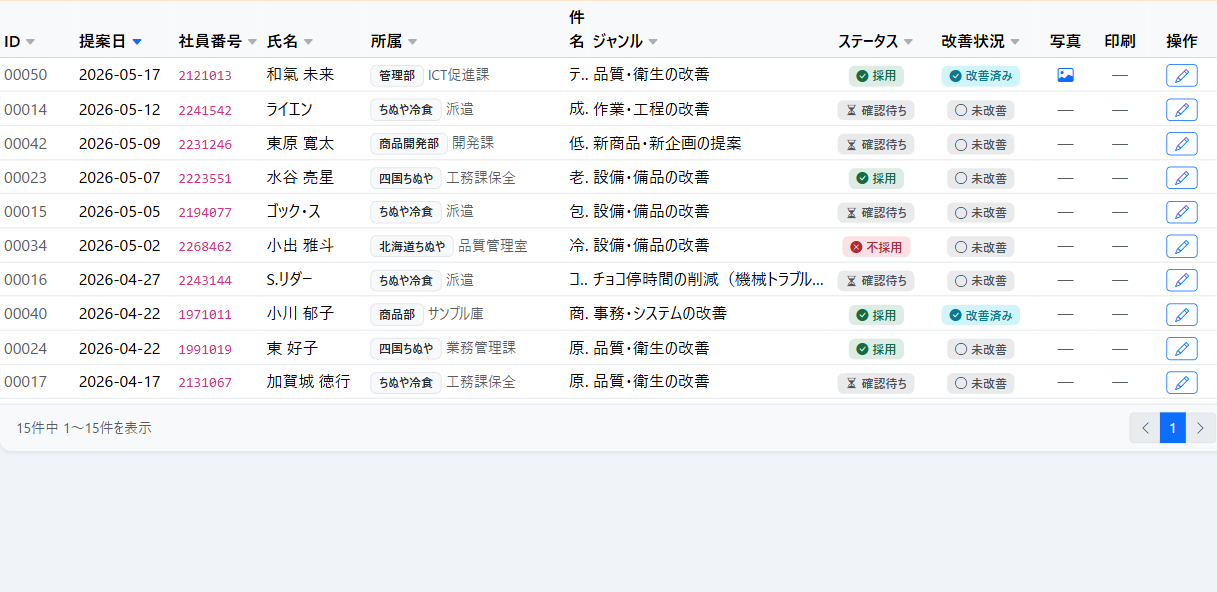Click the 写真 column header
Screen dimensions: 1217x592
(1065, 41)
